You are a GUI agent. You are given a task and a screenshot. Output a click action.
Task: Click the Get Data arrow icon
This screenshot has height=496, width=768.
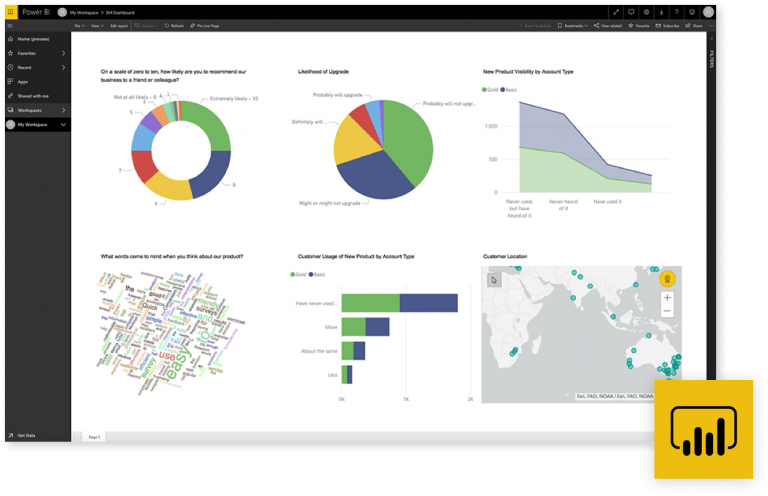[11, 435]
